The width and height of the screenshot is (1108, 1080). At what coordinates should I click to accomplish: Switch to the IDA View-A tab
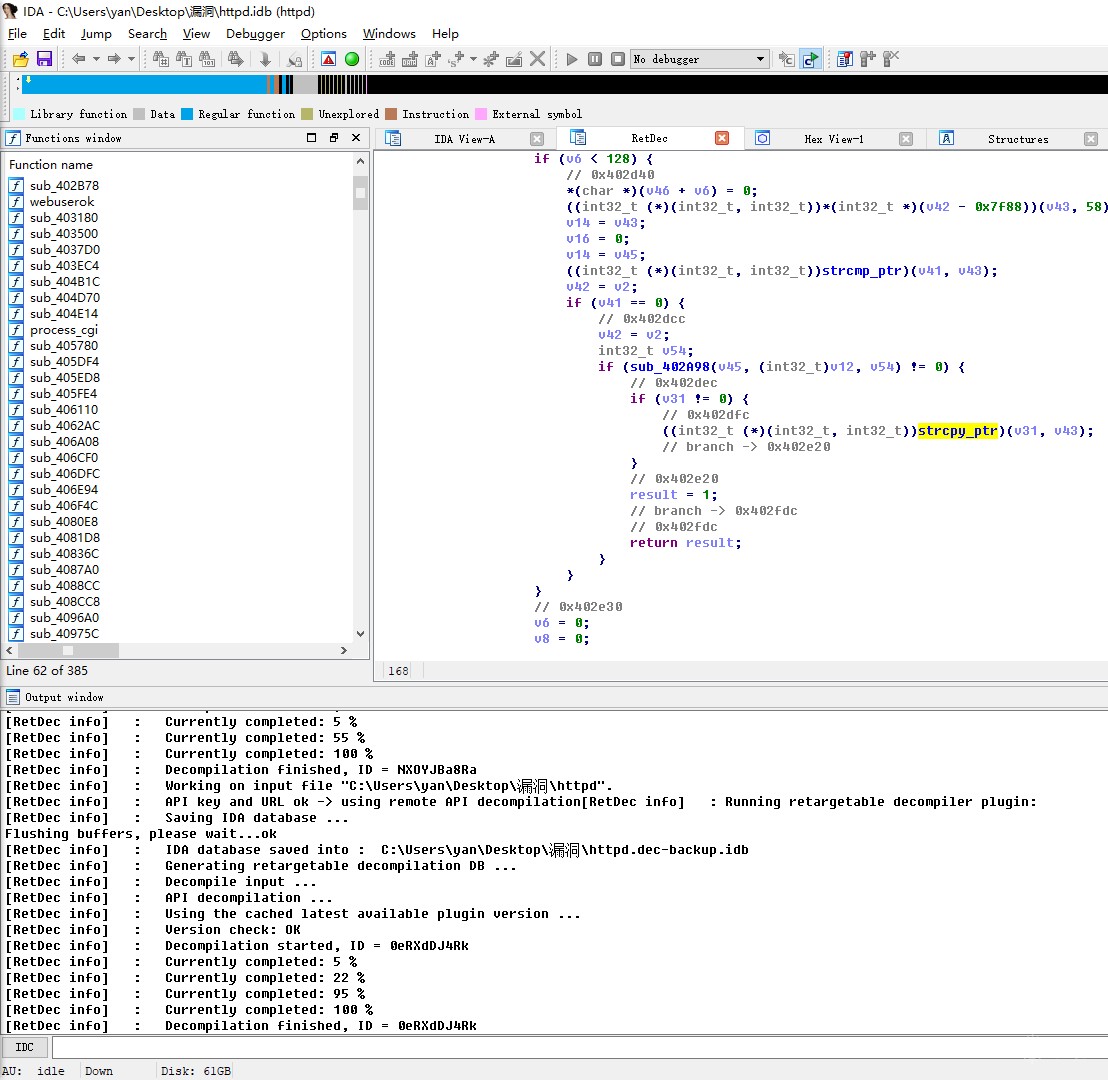tap(464, 139)
